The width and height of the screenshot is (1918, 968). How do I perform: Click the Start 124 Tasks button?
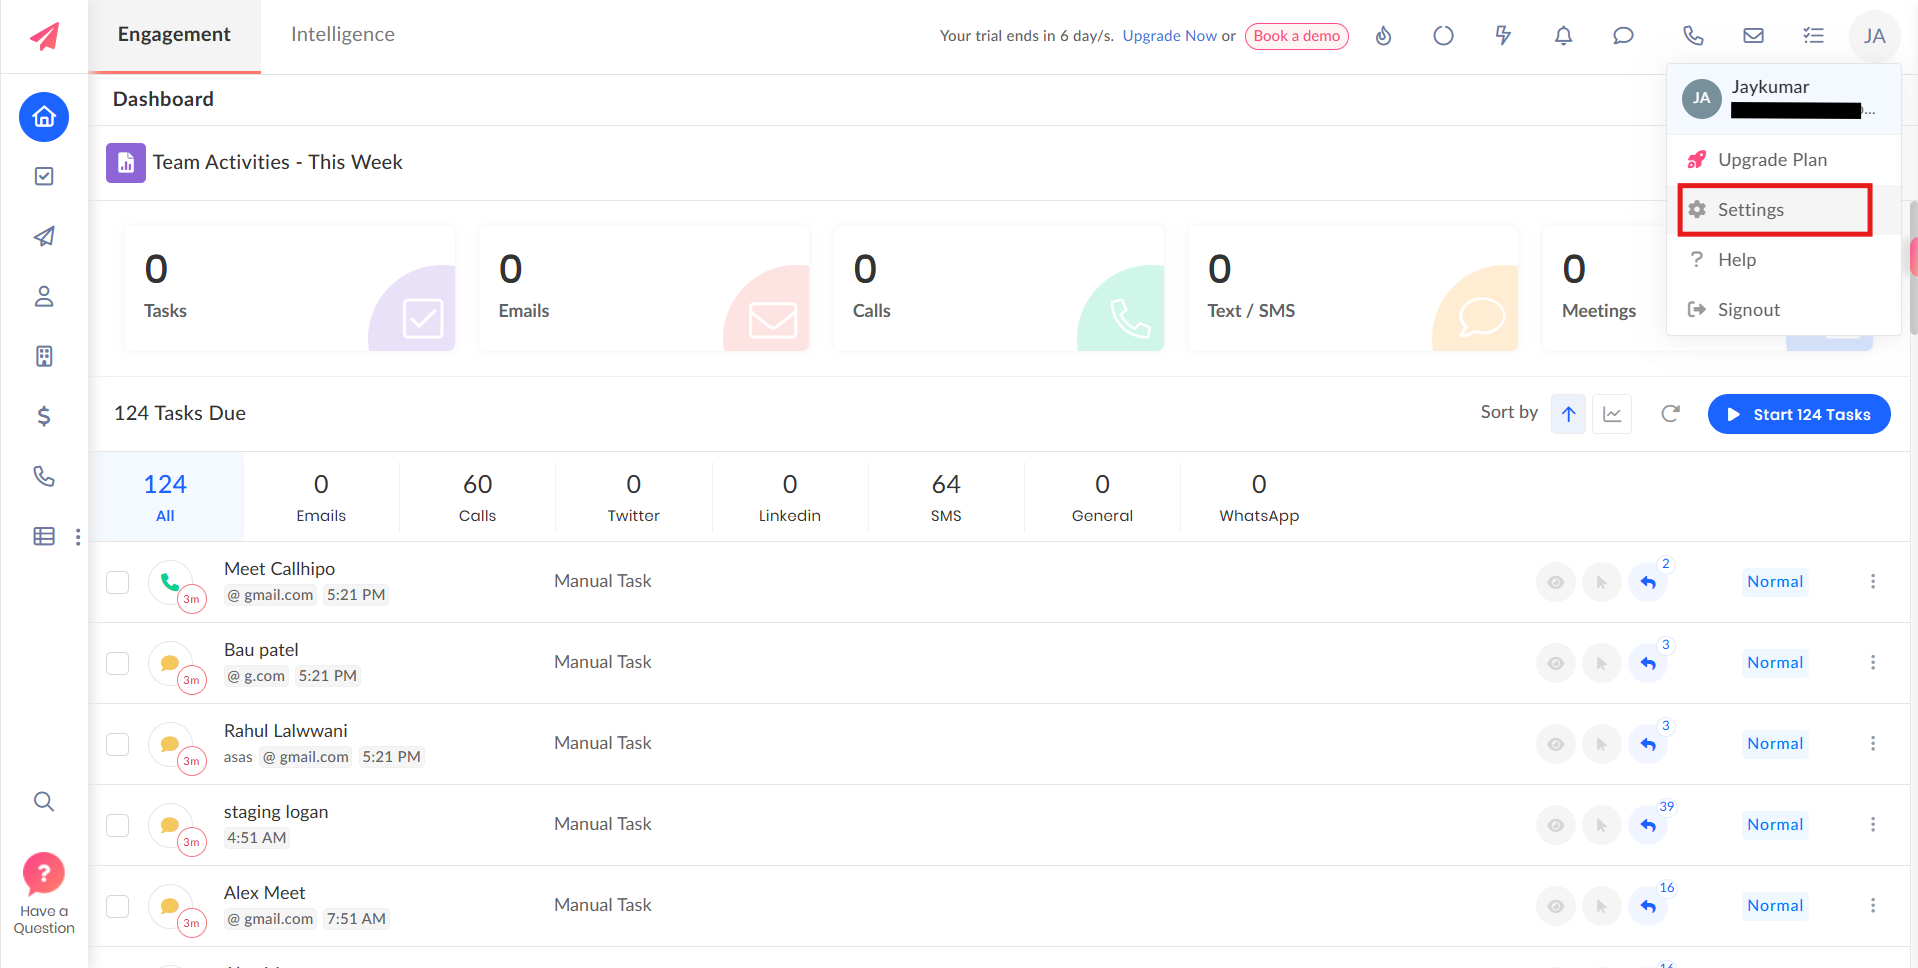(1798, 414)
